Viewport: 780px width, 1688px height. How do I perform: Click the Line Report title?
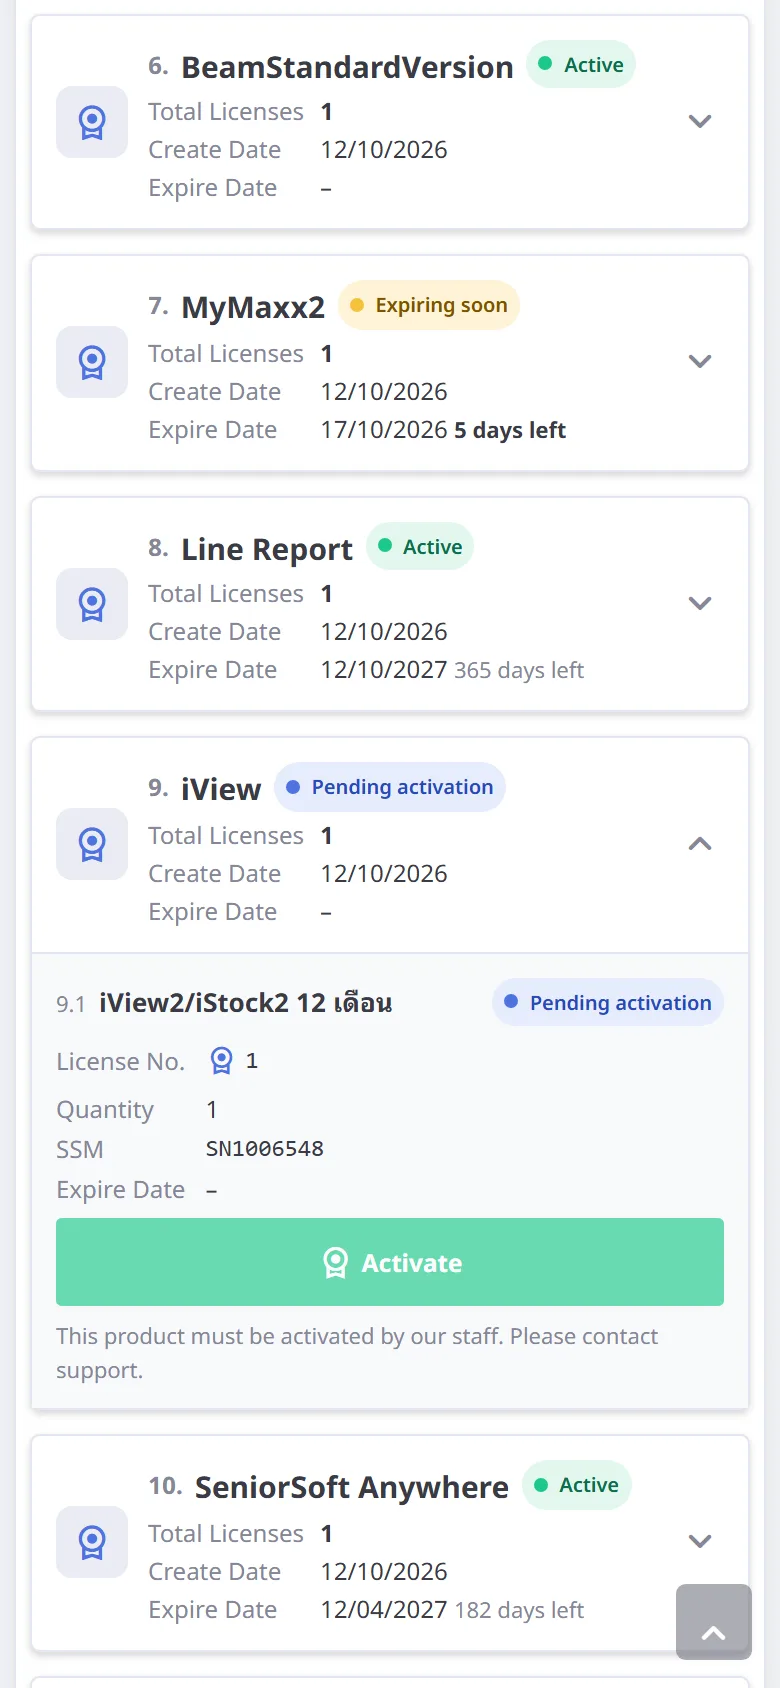click(x=267, y=549)
